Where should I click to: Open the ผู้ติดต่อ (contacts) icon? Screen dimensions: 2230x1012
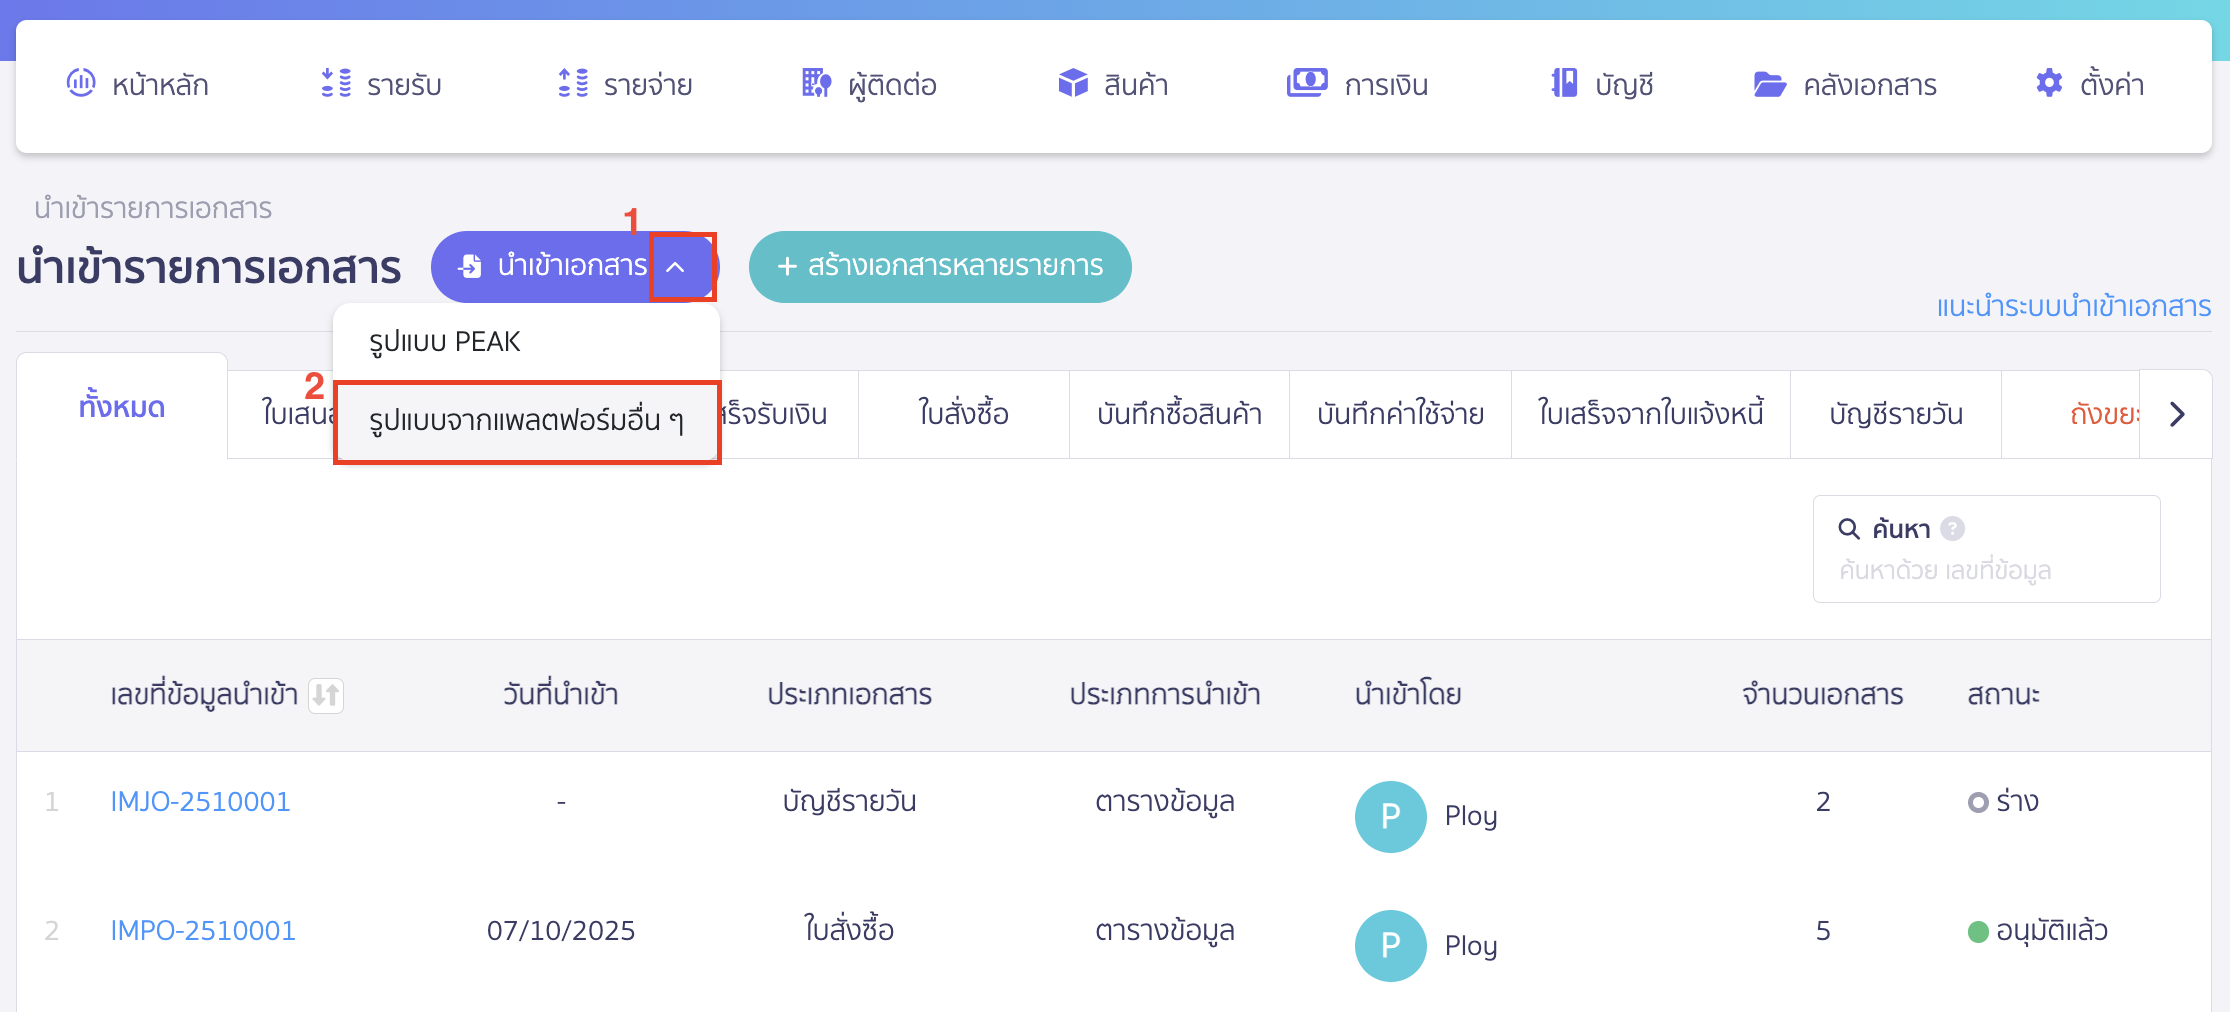coord(815,84)
